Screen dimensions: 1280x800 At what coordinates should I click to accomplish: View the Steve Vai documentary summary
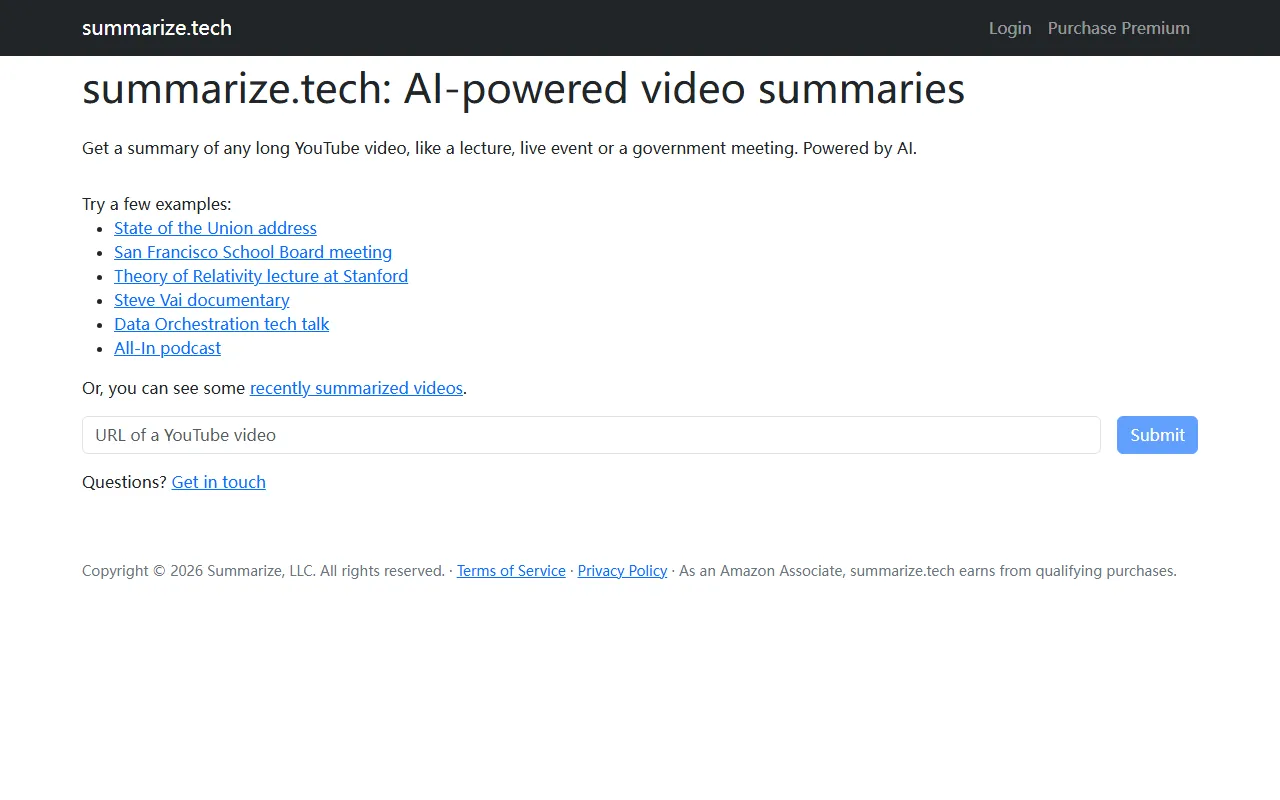201,300
